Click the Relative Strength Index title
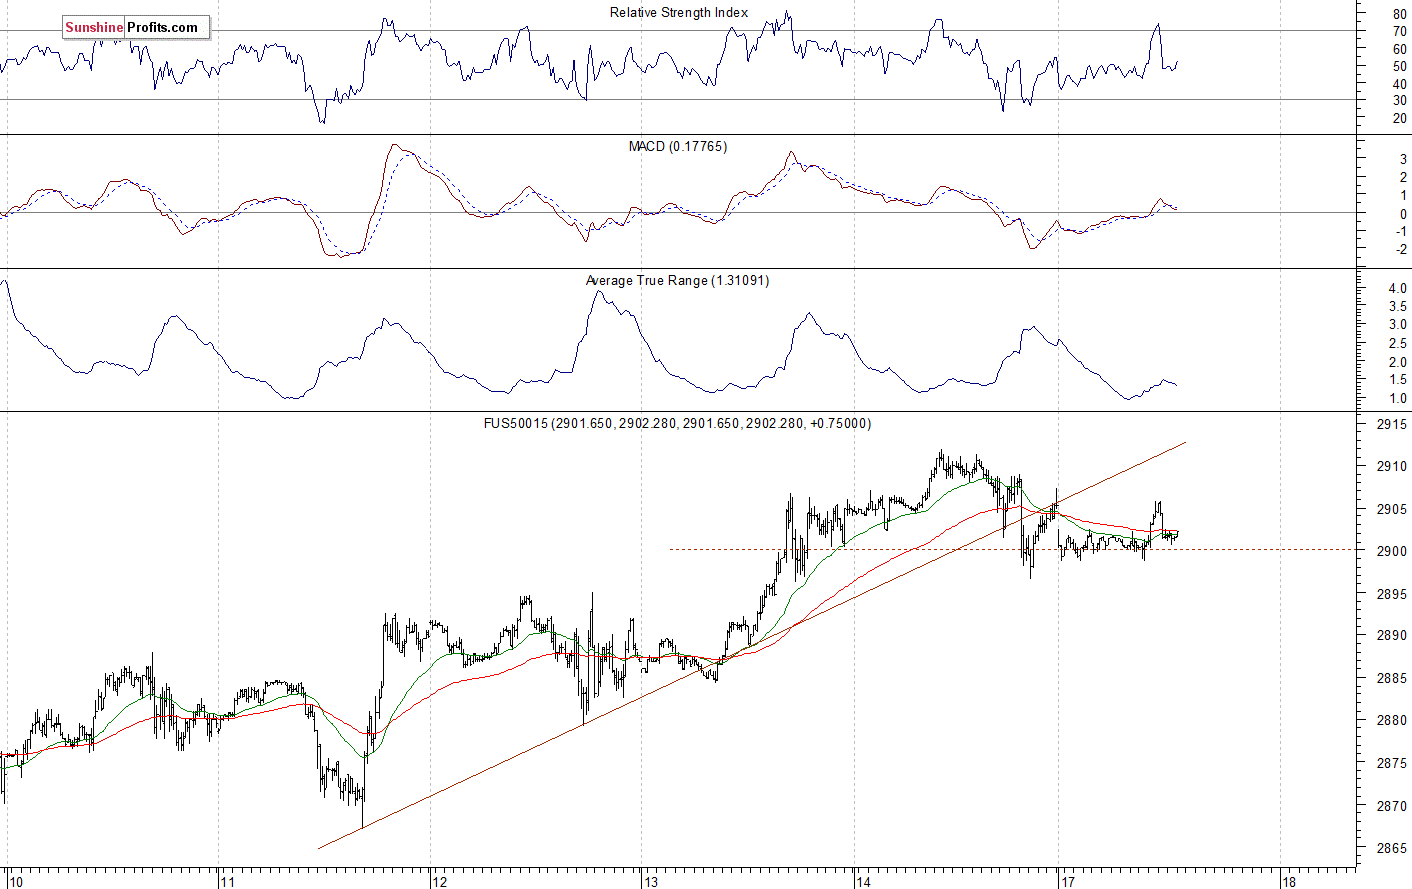Screen dimensions: 1412x889 (679, 13)
